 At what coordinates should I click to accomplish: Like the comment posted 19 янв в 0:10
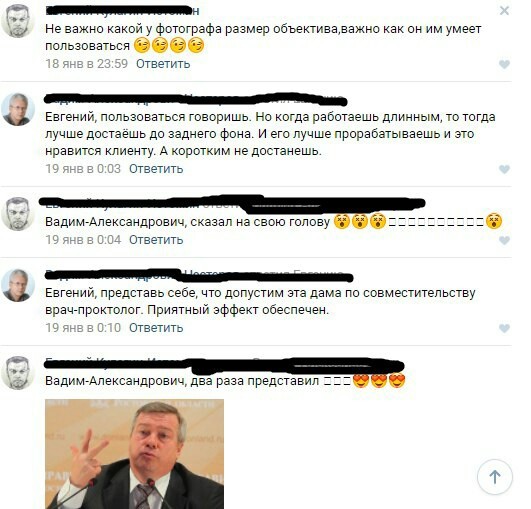[x=504, y=328]
